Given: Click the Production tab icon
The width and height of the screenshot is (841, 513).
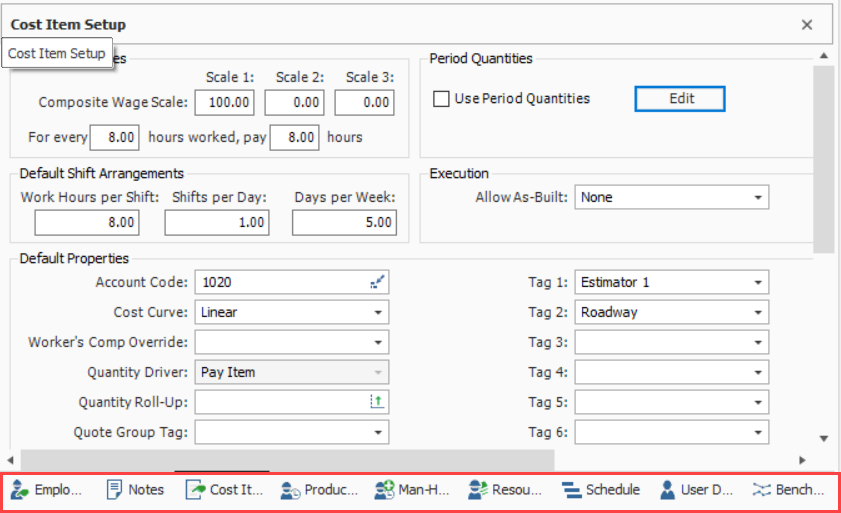Looking at the screenshot, I should (290, 490).
